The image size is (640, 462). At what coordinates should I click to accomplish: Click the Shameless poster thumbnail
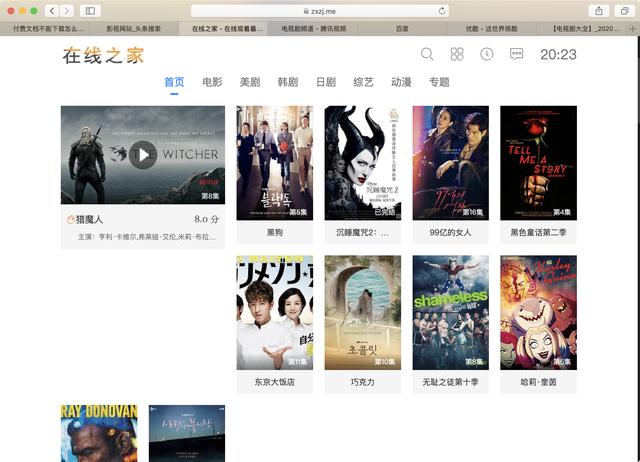(451, 313)
